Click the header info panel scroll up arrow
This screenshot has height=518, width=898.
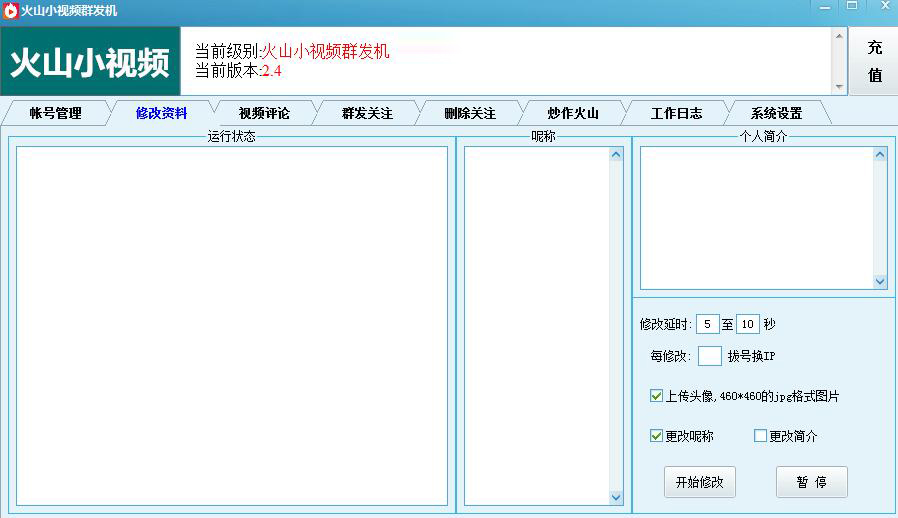pos(839,36)
